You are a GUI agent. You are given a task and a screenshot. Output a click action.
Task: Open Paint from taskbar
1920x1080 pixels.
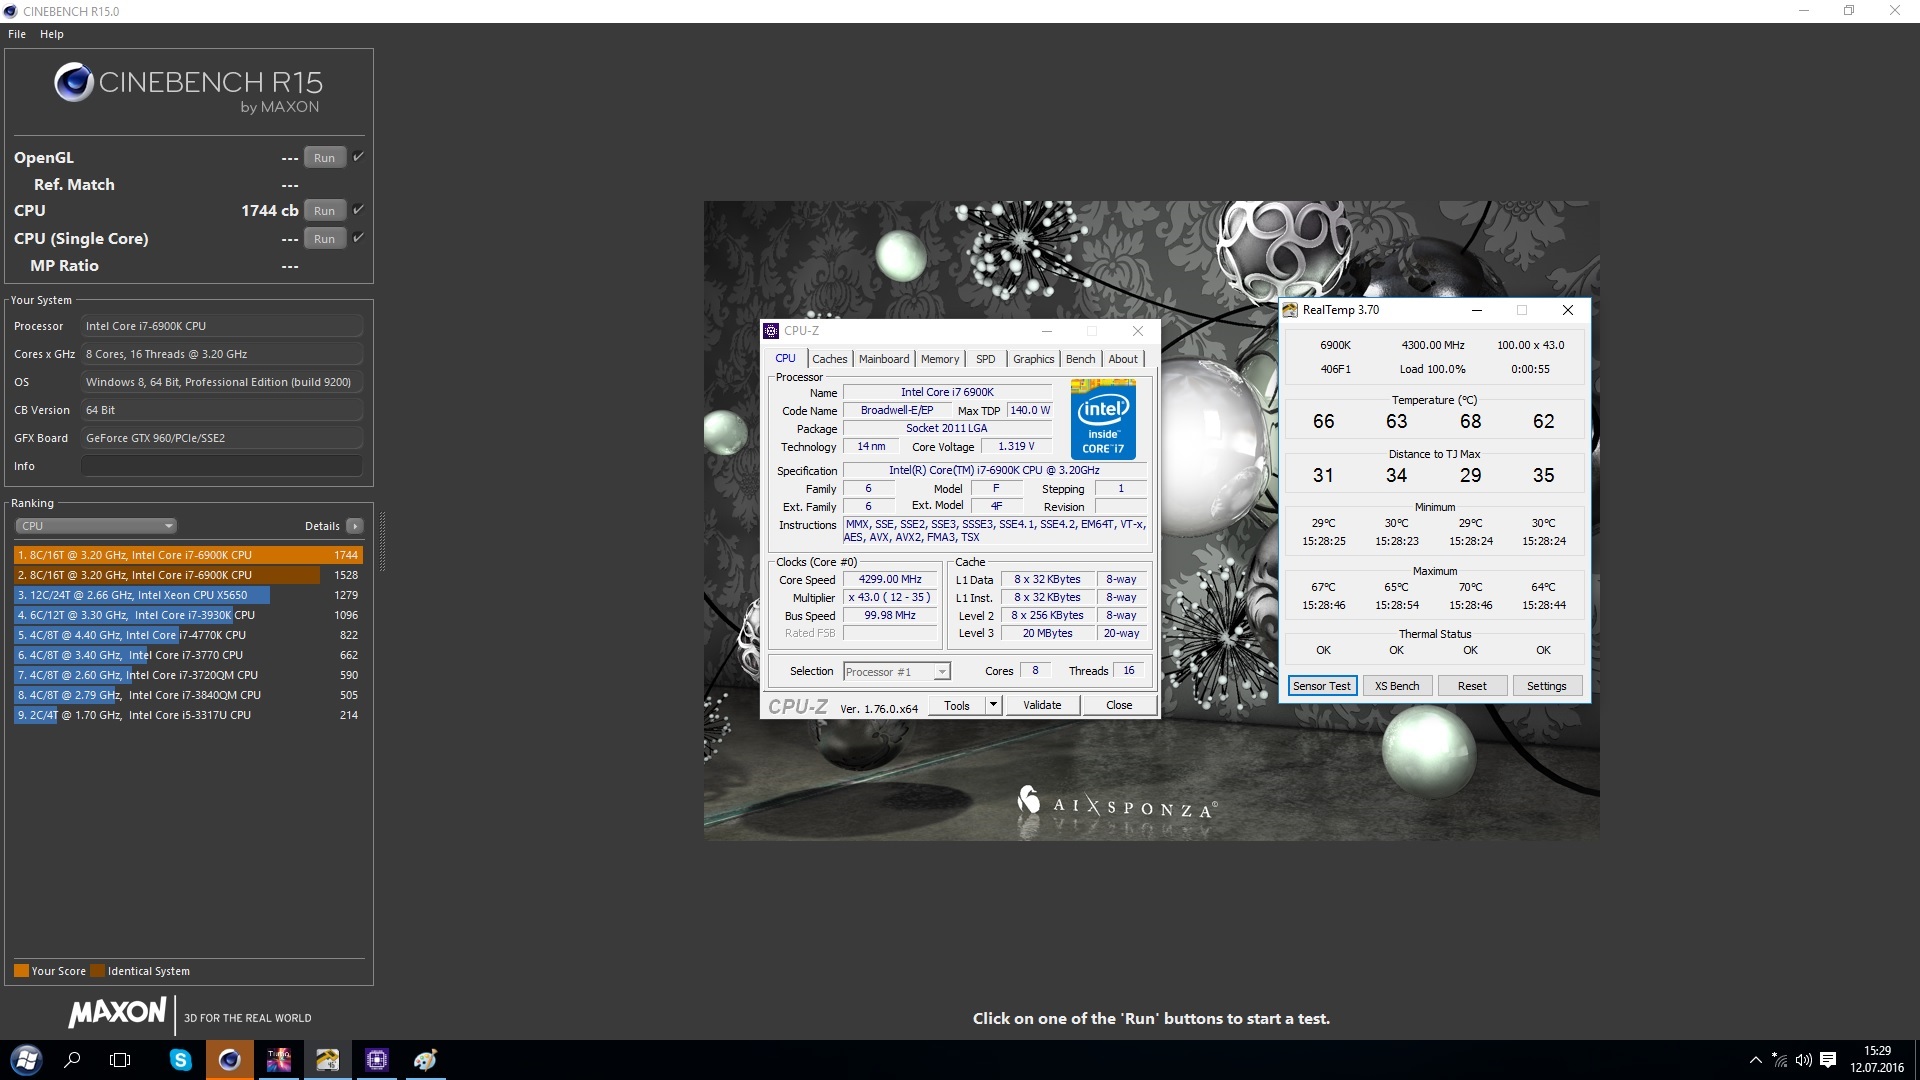pyautogui.click(x=426, y=1060)
